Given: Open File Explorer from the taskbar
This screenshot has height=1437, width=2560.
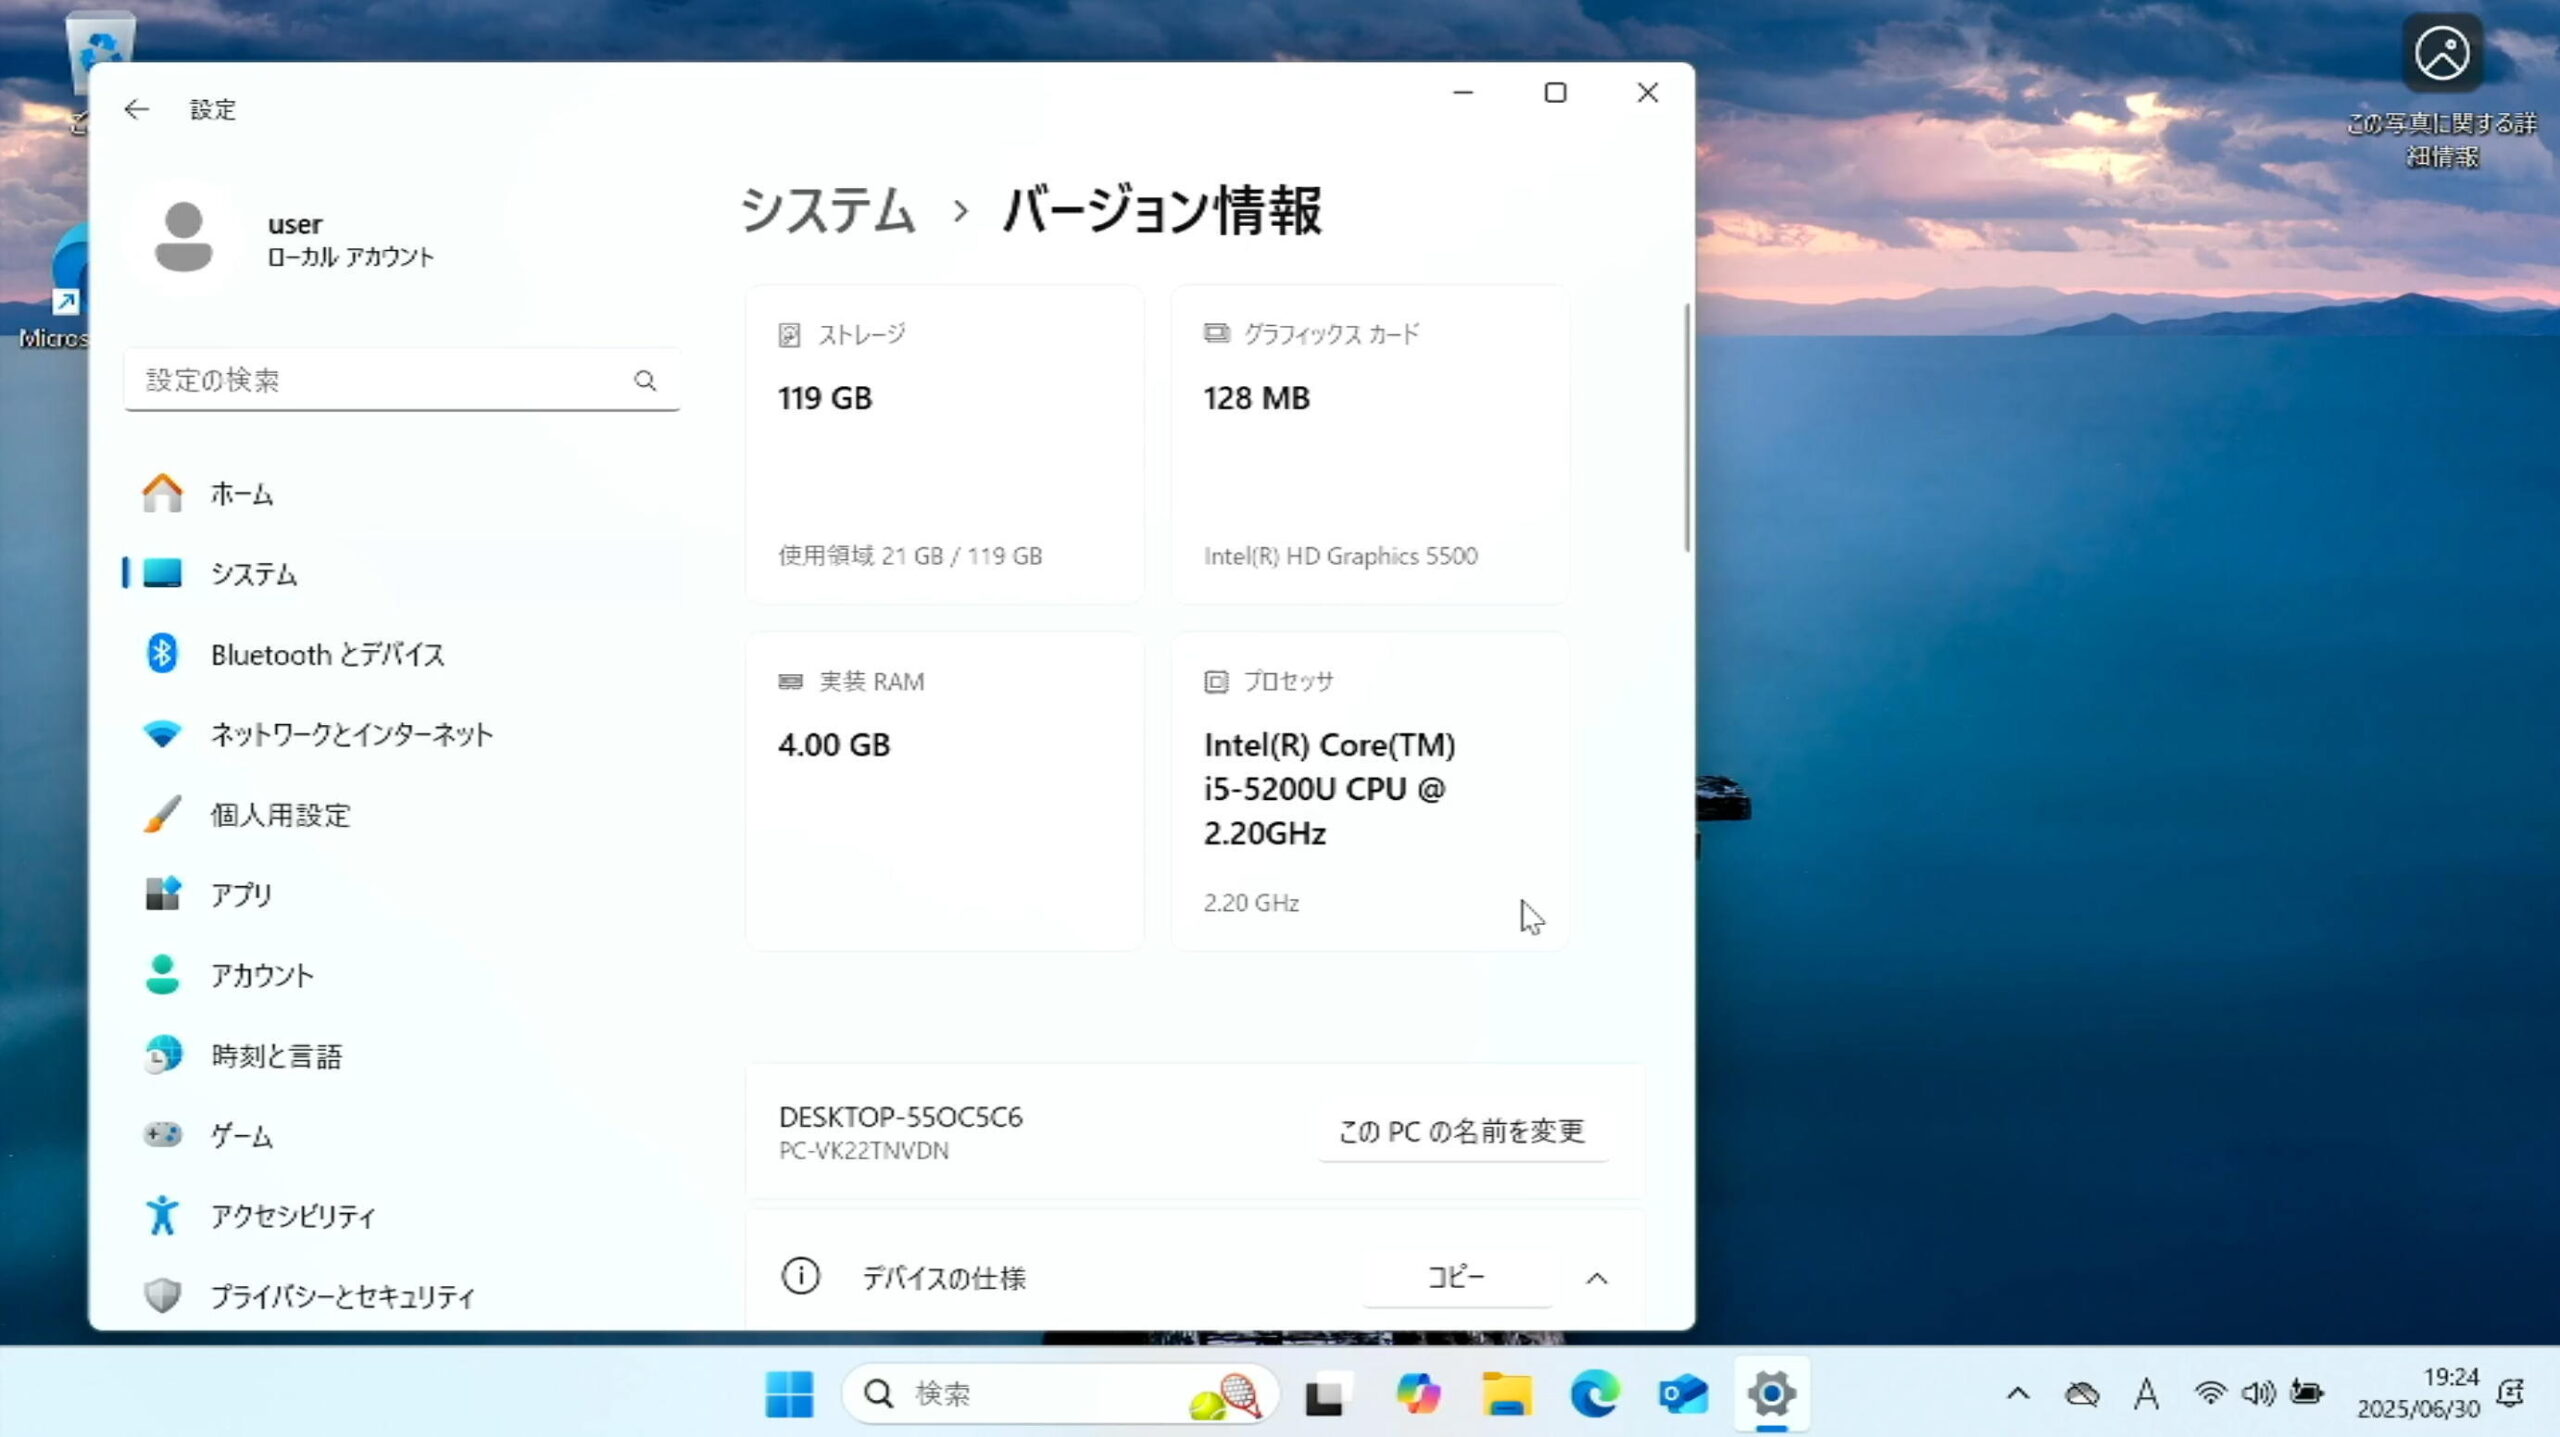Looking at the screenshot, I should point(1508,1393).
